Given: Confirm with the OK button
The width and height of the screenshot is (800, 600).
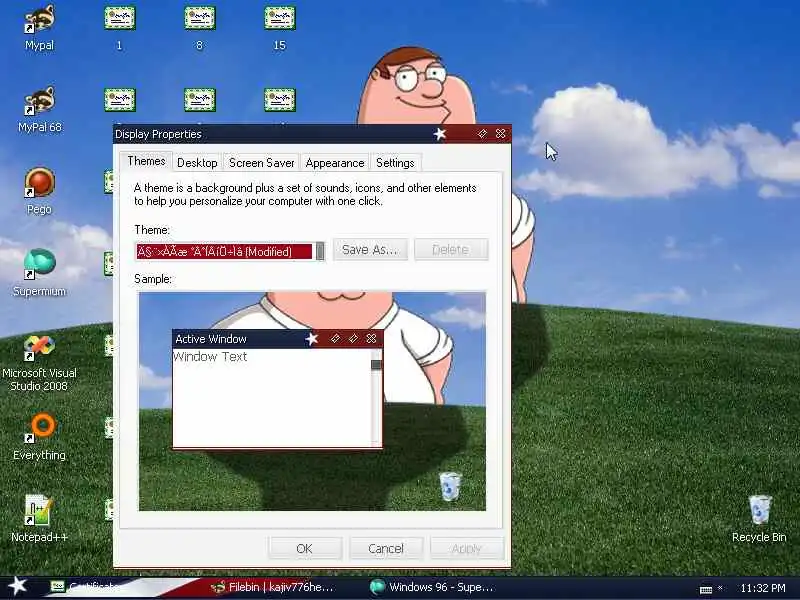Looking at the screenshot, I should [305, 548].
